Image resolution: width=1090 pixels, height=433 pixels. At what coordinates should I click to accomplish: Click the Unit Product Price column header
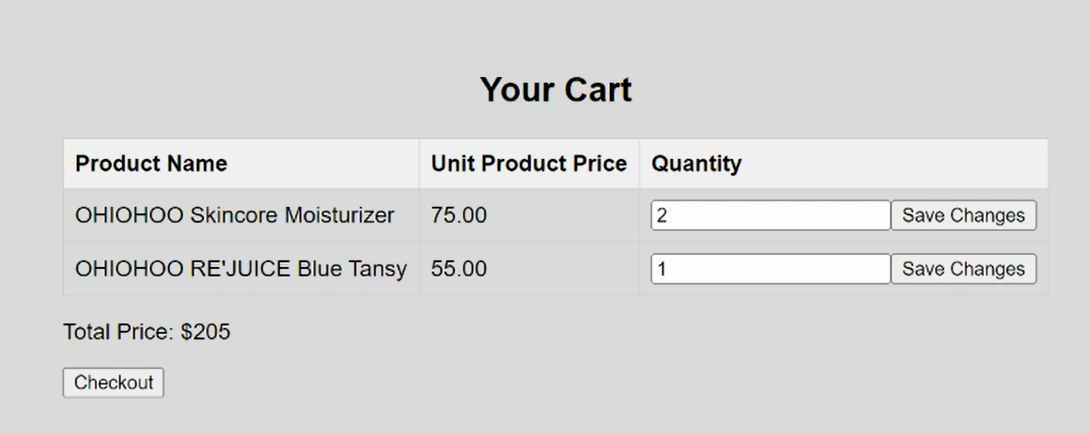pyautogui.click(x=529, y=164)
